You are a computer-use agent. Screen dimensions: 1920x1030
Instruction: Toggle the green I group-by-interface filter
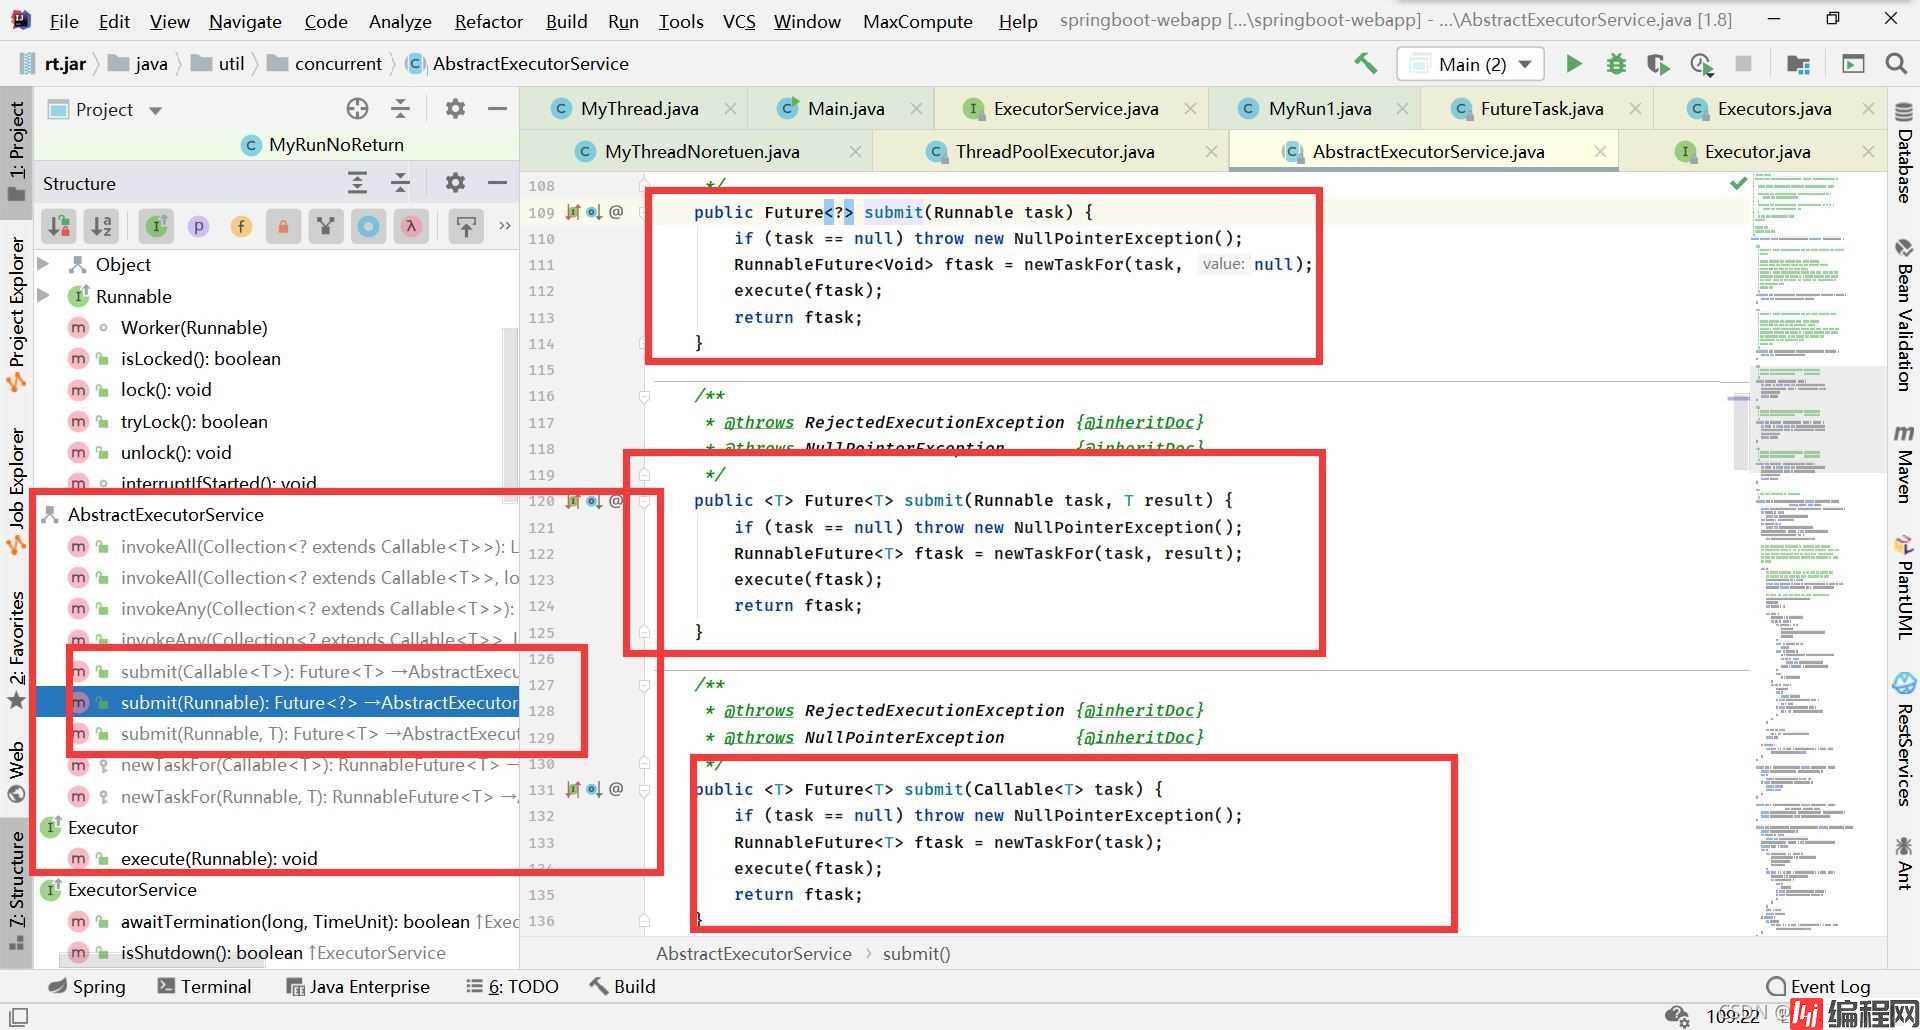pos(156,226)
